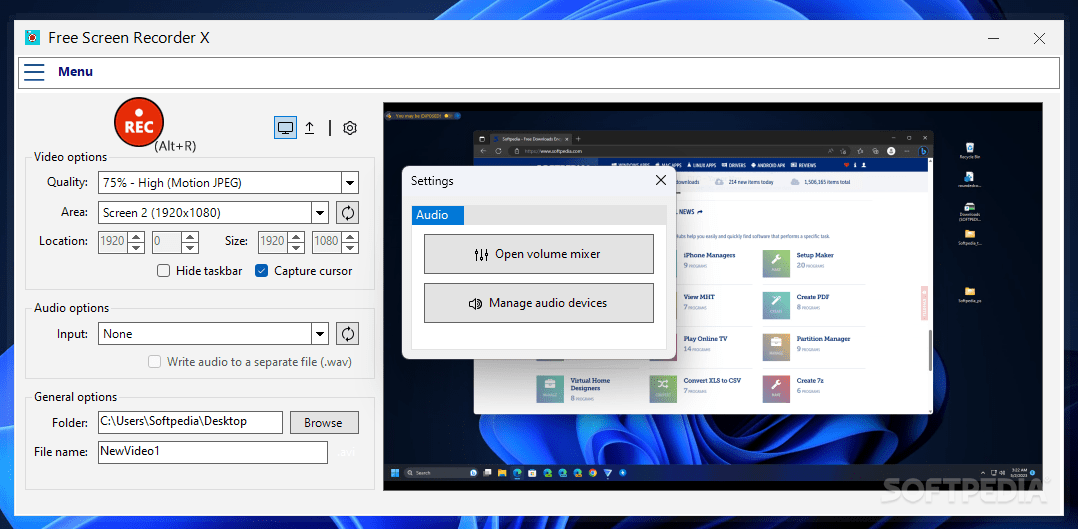
Task: Uncheck the Capture cursor checkbox
Action: point(261,271)
